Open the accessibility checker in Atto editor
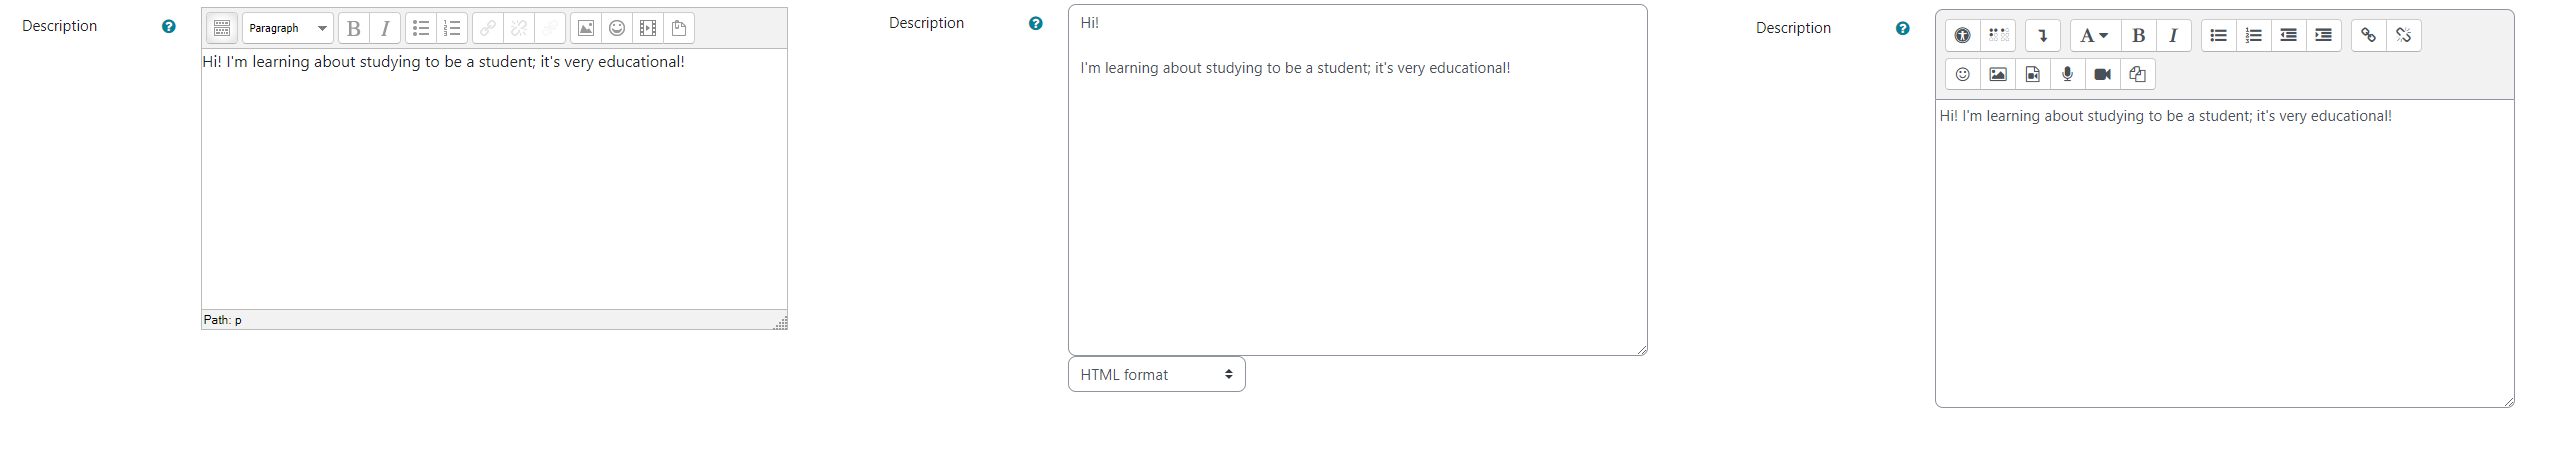This screenshot has width=2572, height=464. (x=1963, y=35)
